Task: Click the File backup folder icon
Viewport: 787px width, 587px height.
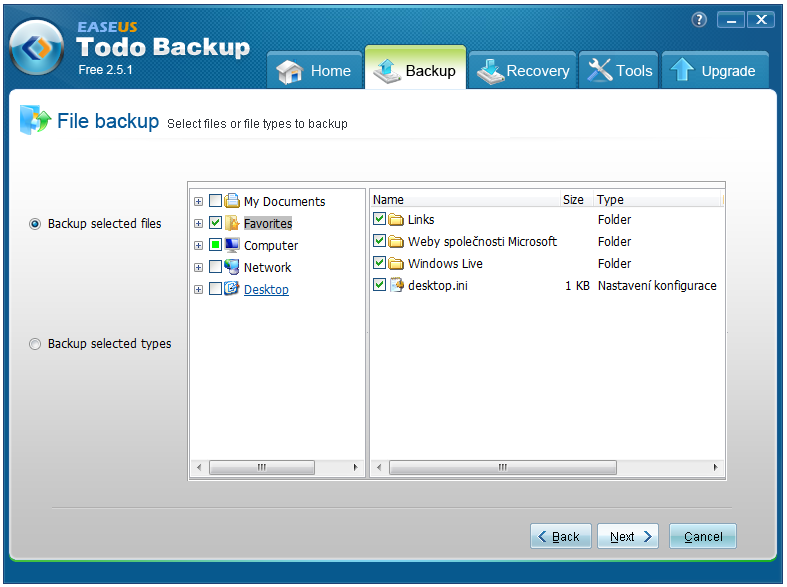Action: coord(35,120)
